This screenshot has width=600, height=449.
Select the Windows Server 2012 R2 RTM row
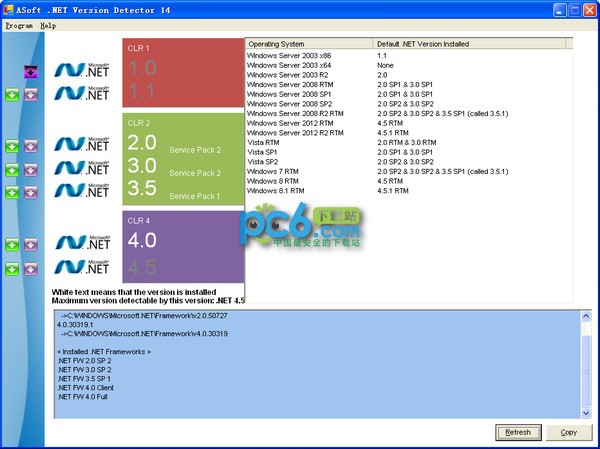pyautogui.click(x=409, y=133)
